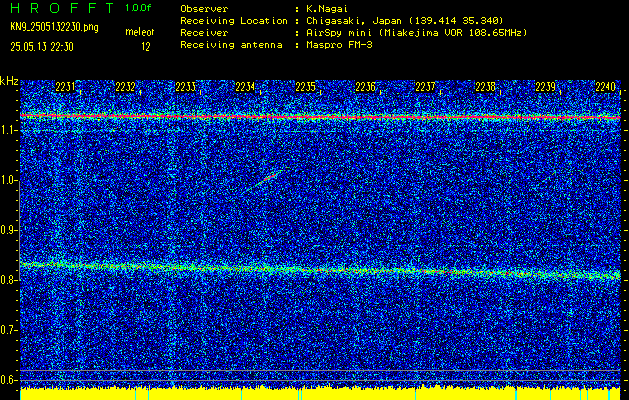Click the version label 1.00f
The image size is (629, 400).
138,8
